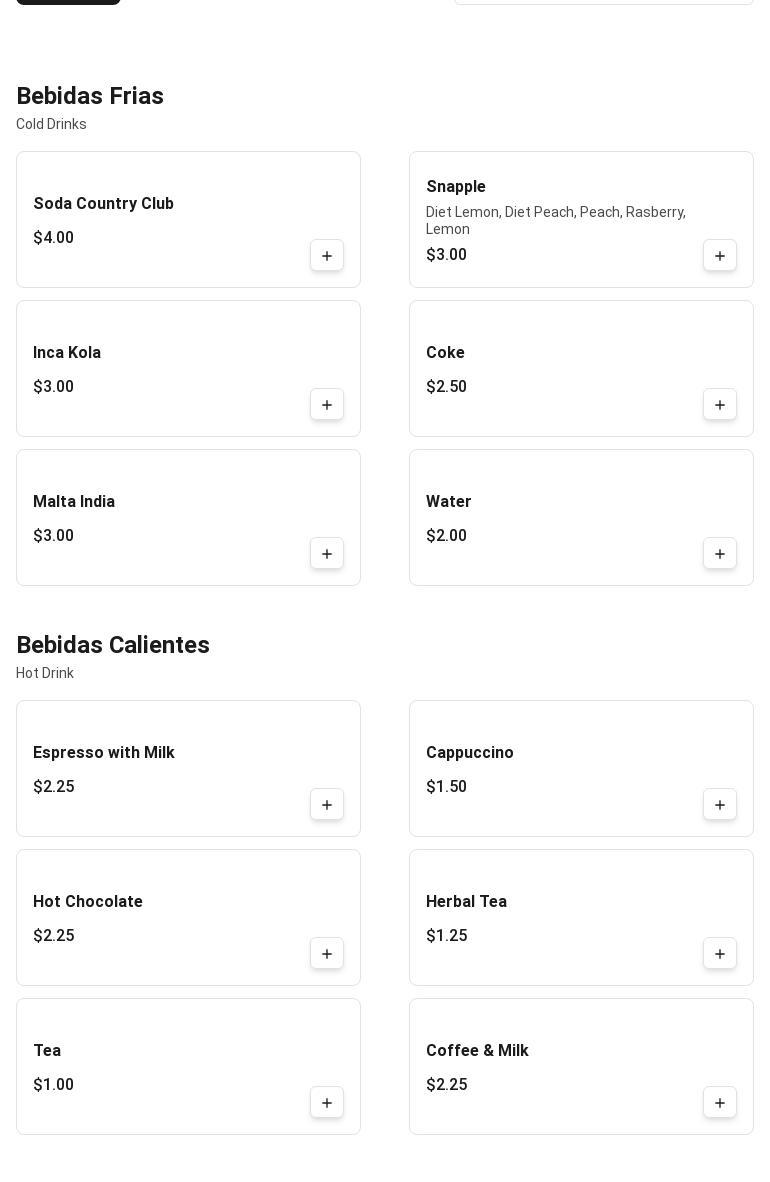Viewport: 770px width, 1182px height.
Task: Open the Snapple item name
Action: [456, 187]
